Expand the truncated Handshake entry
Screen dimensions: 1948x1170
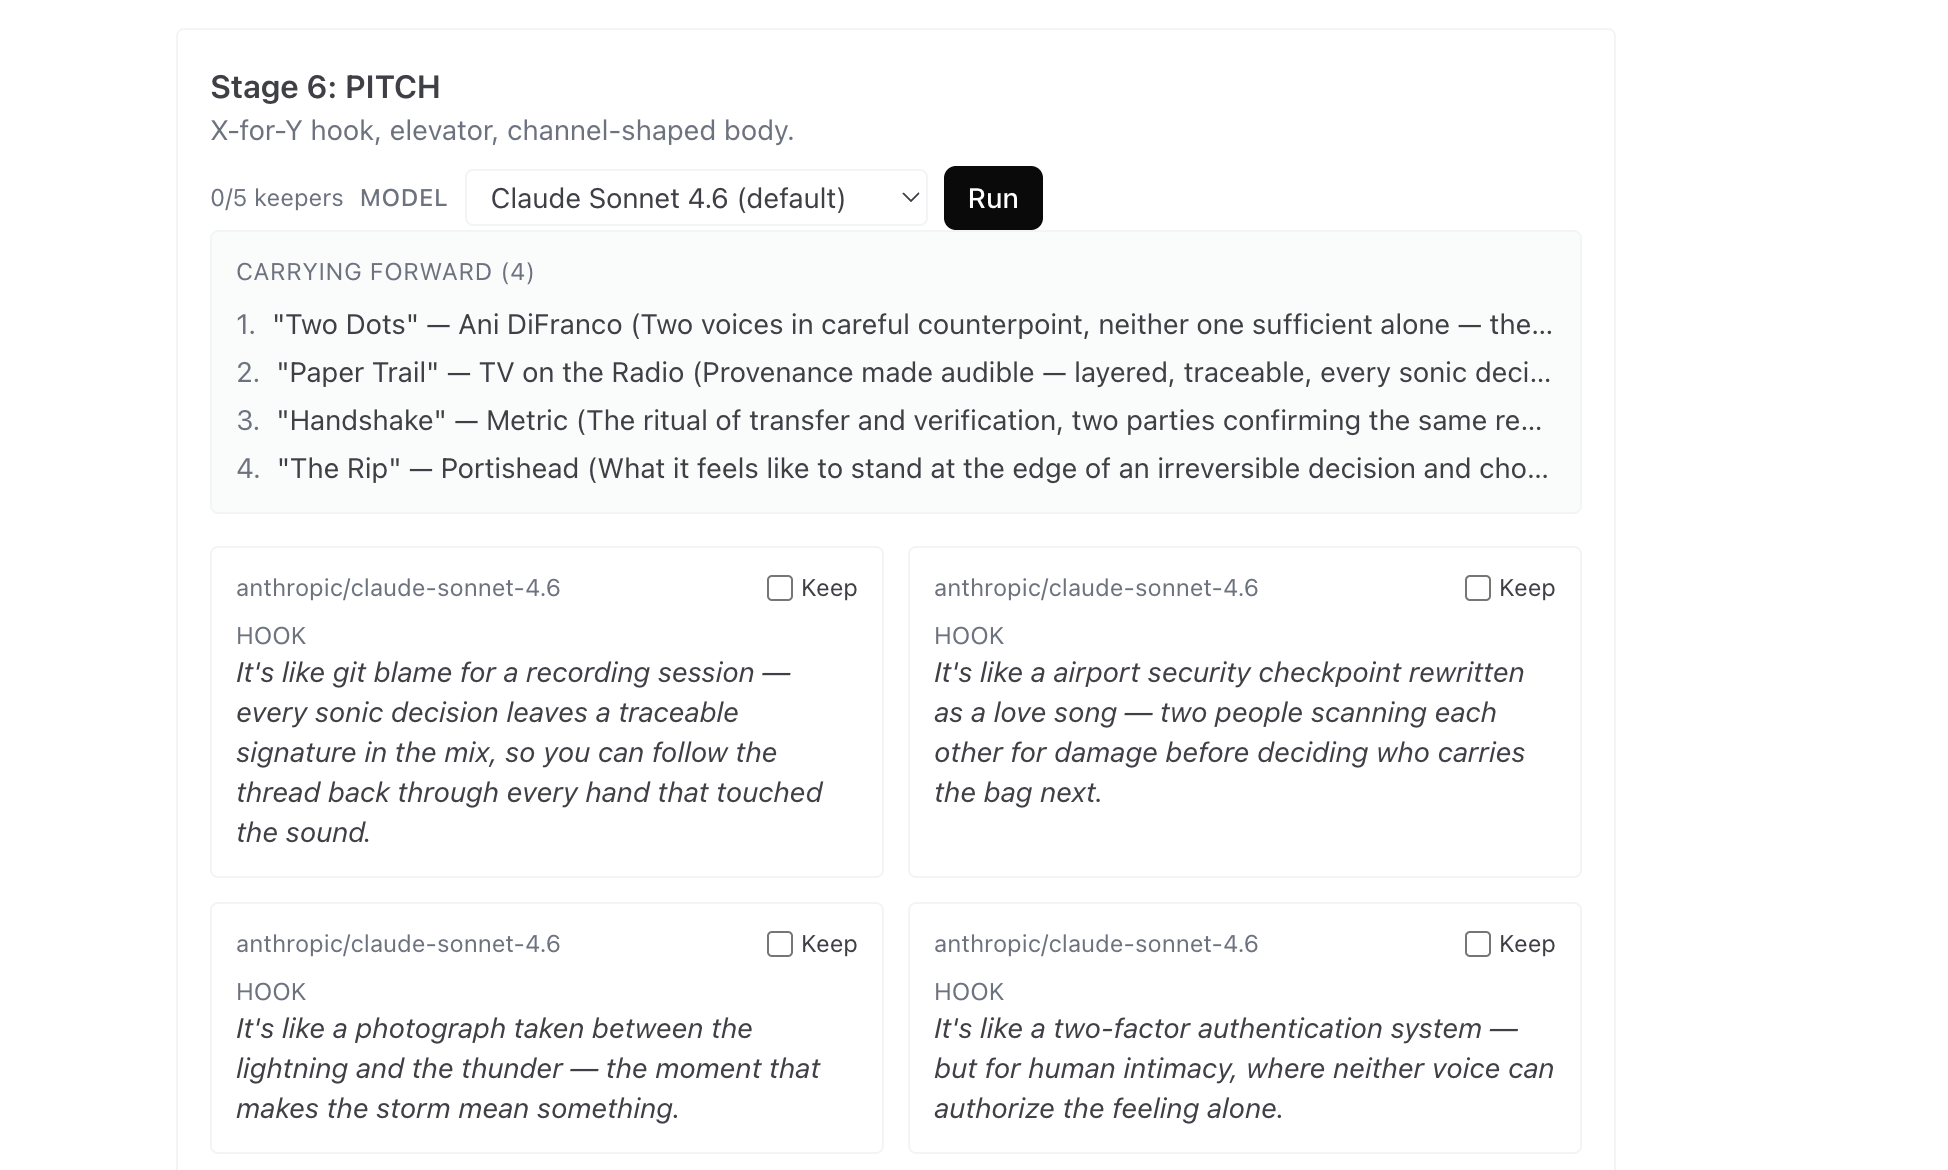908,420
